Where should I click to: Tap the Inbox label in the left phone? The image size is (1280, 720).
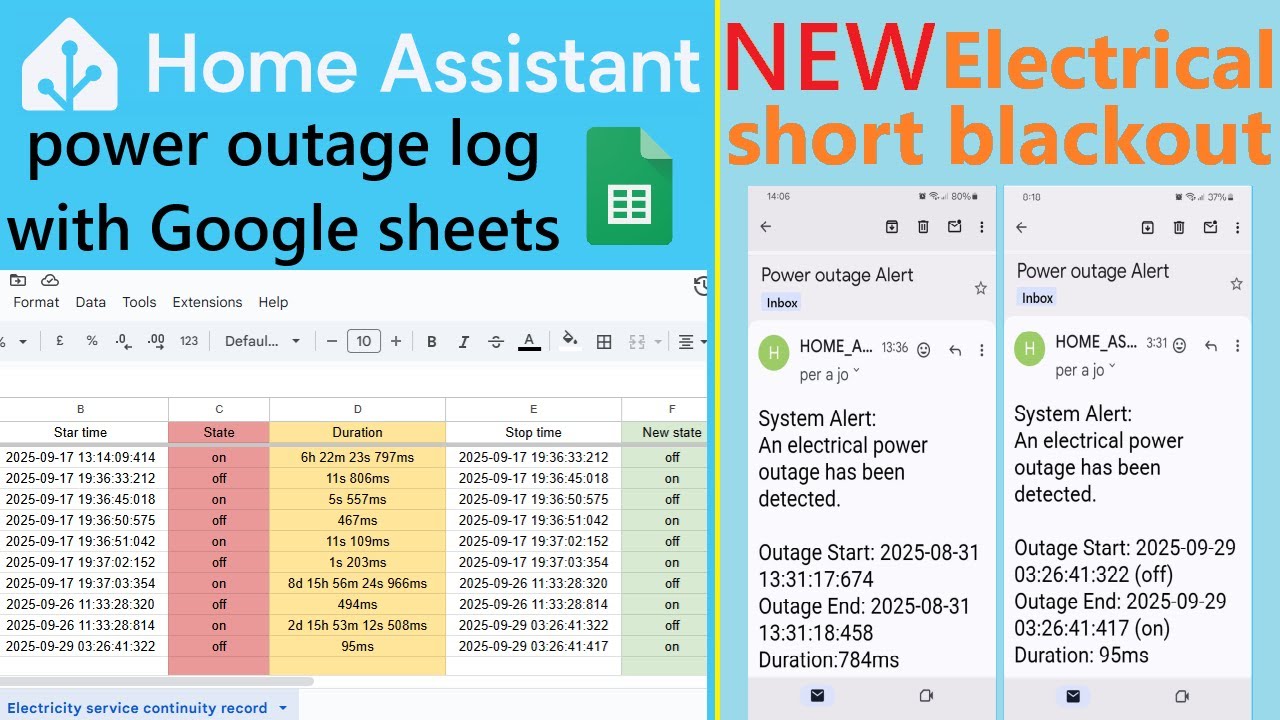click(782, 303)
